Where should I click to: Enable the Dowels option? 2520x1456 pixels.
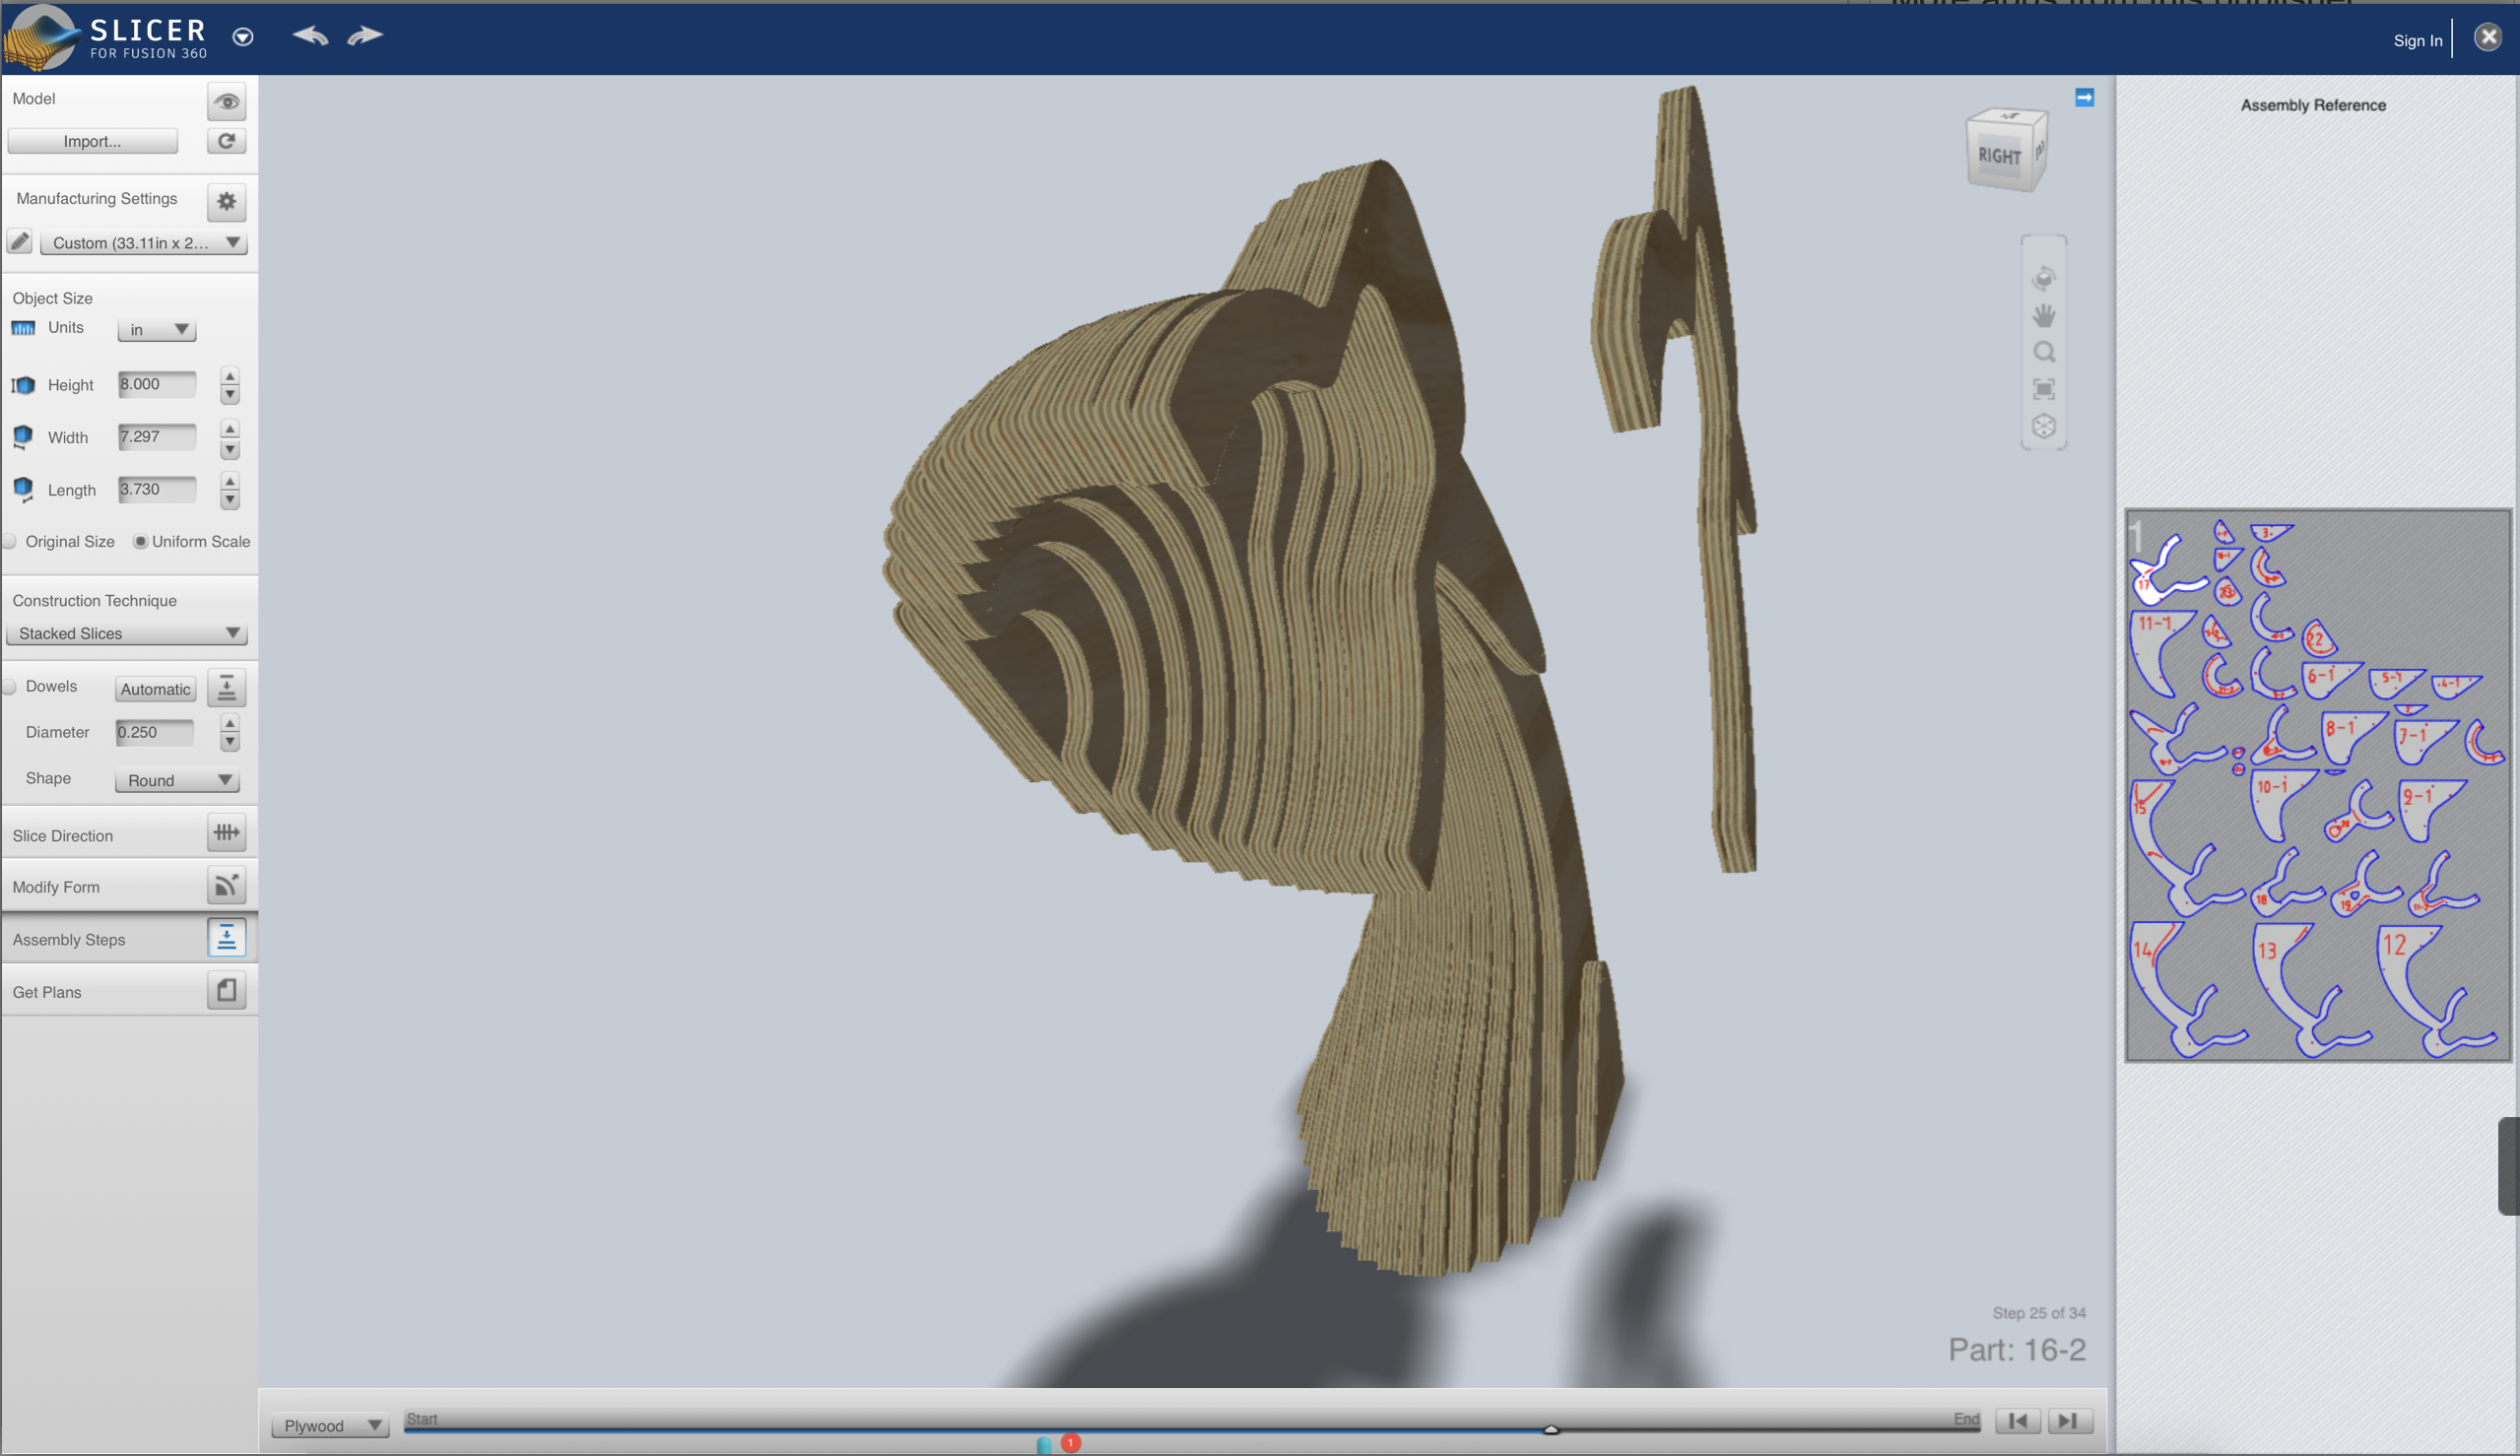tap(10, 687)
